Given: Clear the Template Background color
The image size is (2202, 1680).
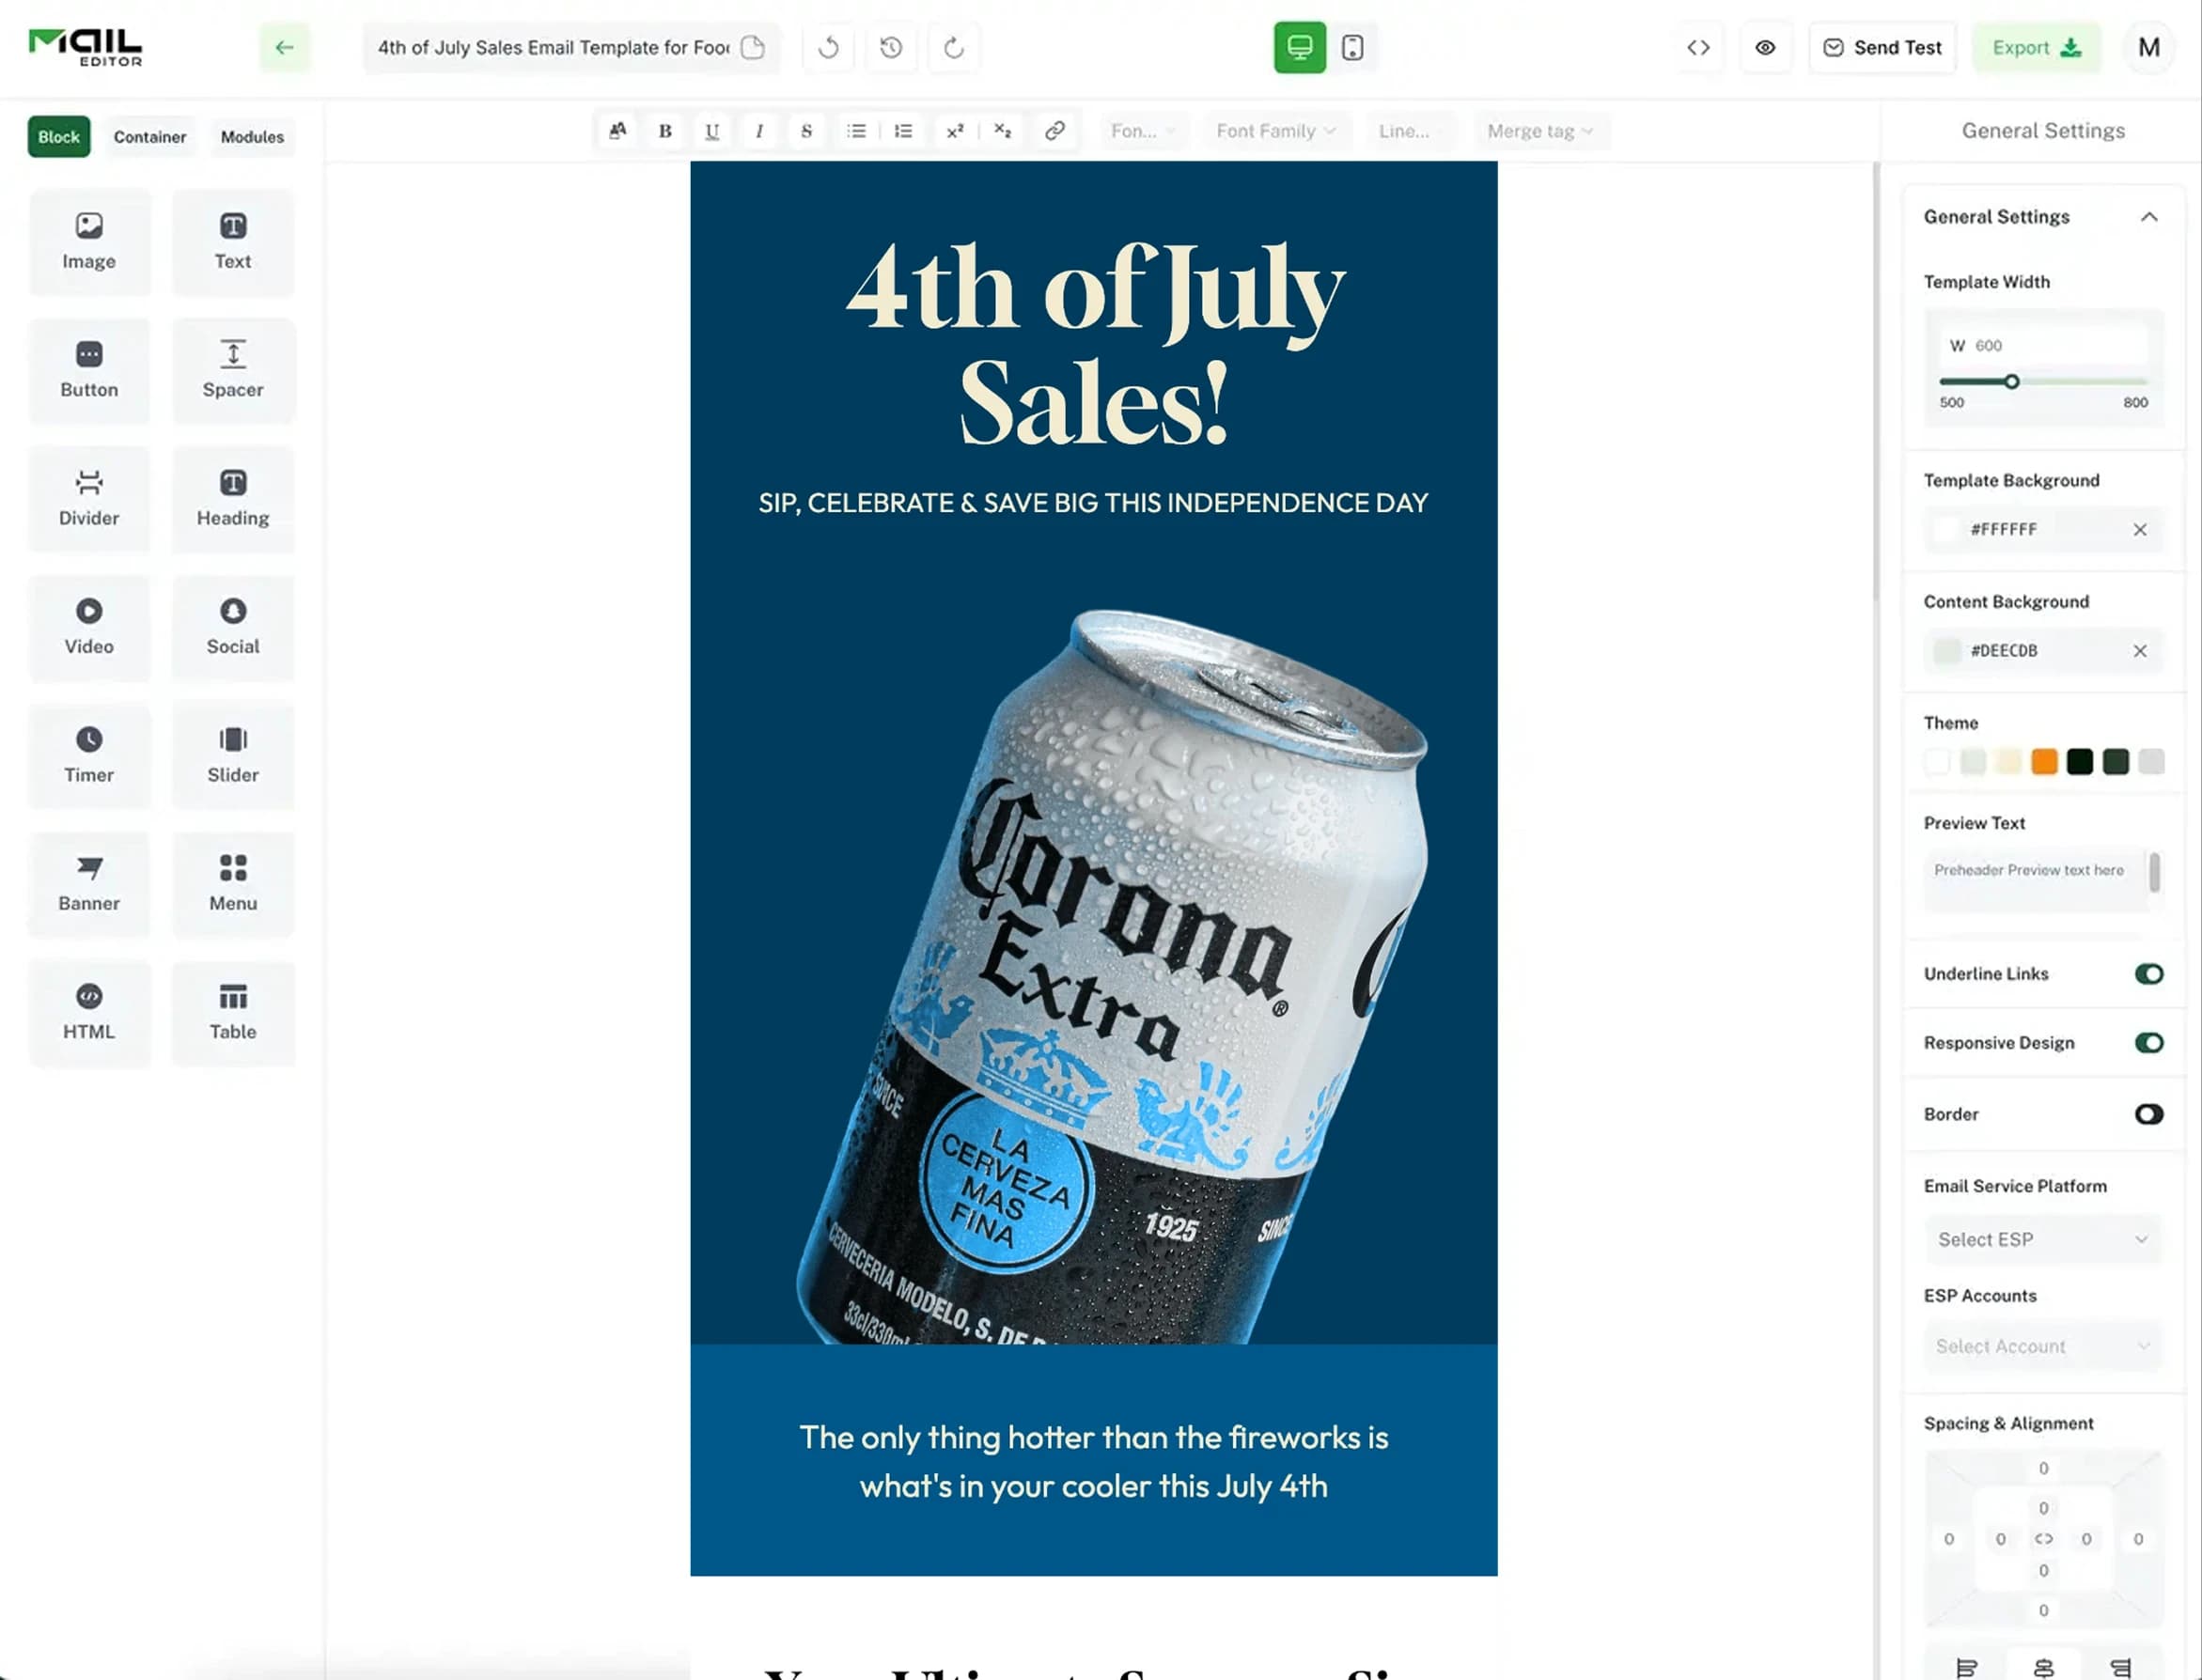Looking at the screenshot, I should click(2139, 529).
